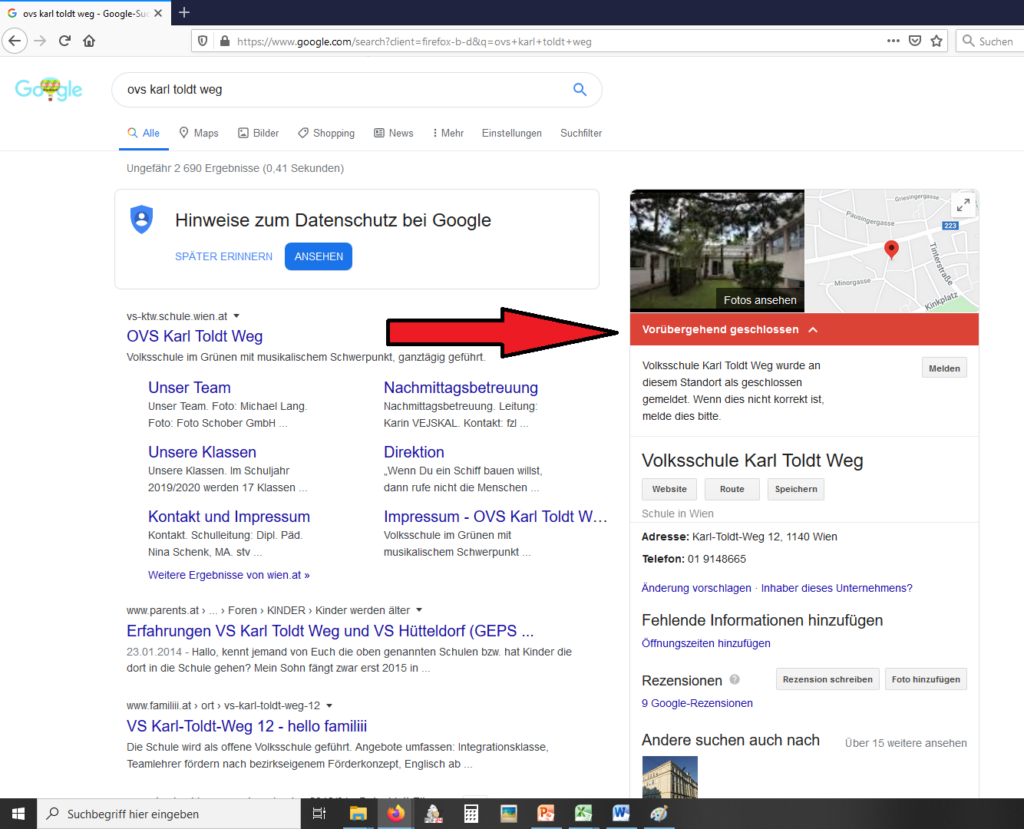Go to the Firefox home page
The height and width of the screenshot is (829, 1024).
pos(89,41)
